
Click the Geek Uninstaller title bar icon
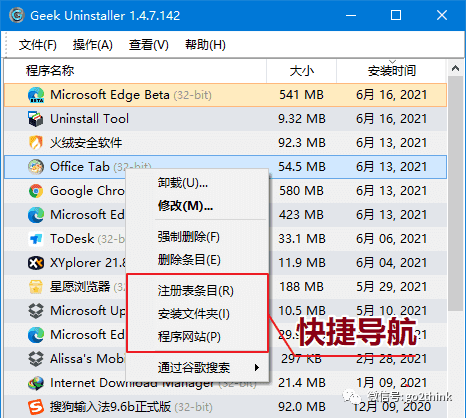pyautogui.click(x=17, y=15)
